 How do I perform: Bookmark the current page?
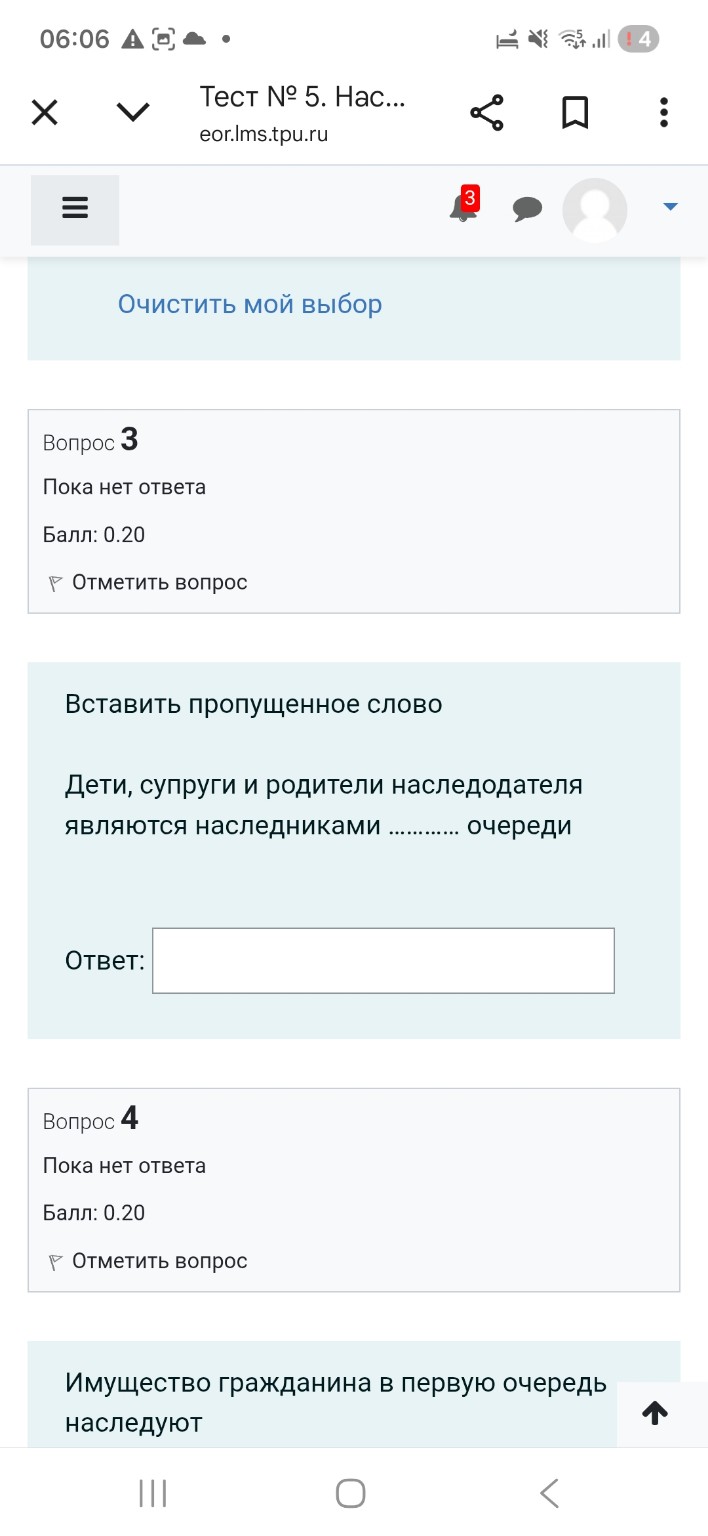pyautogui.click(x=575, y=112)
